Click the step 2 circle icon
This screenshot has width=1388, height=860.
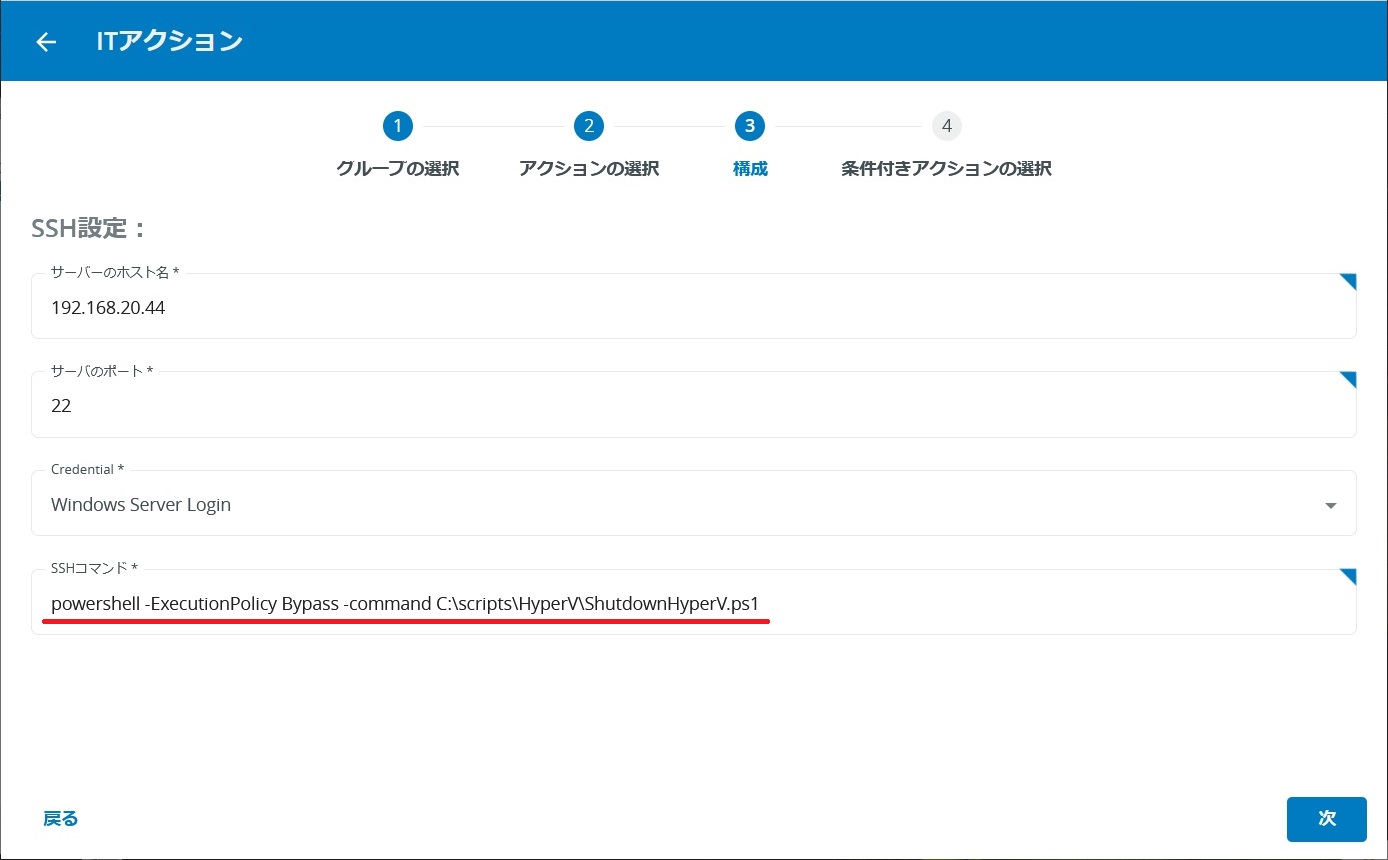point(589,126)
